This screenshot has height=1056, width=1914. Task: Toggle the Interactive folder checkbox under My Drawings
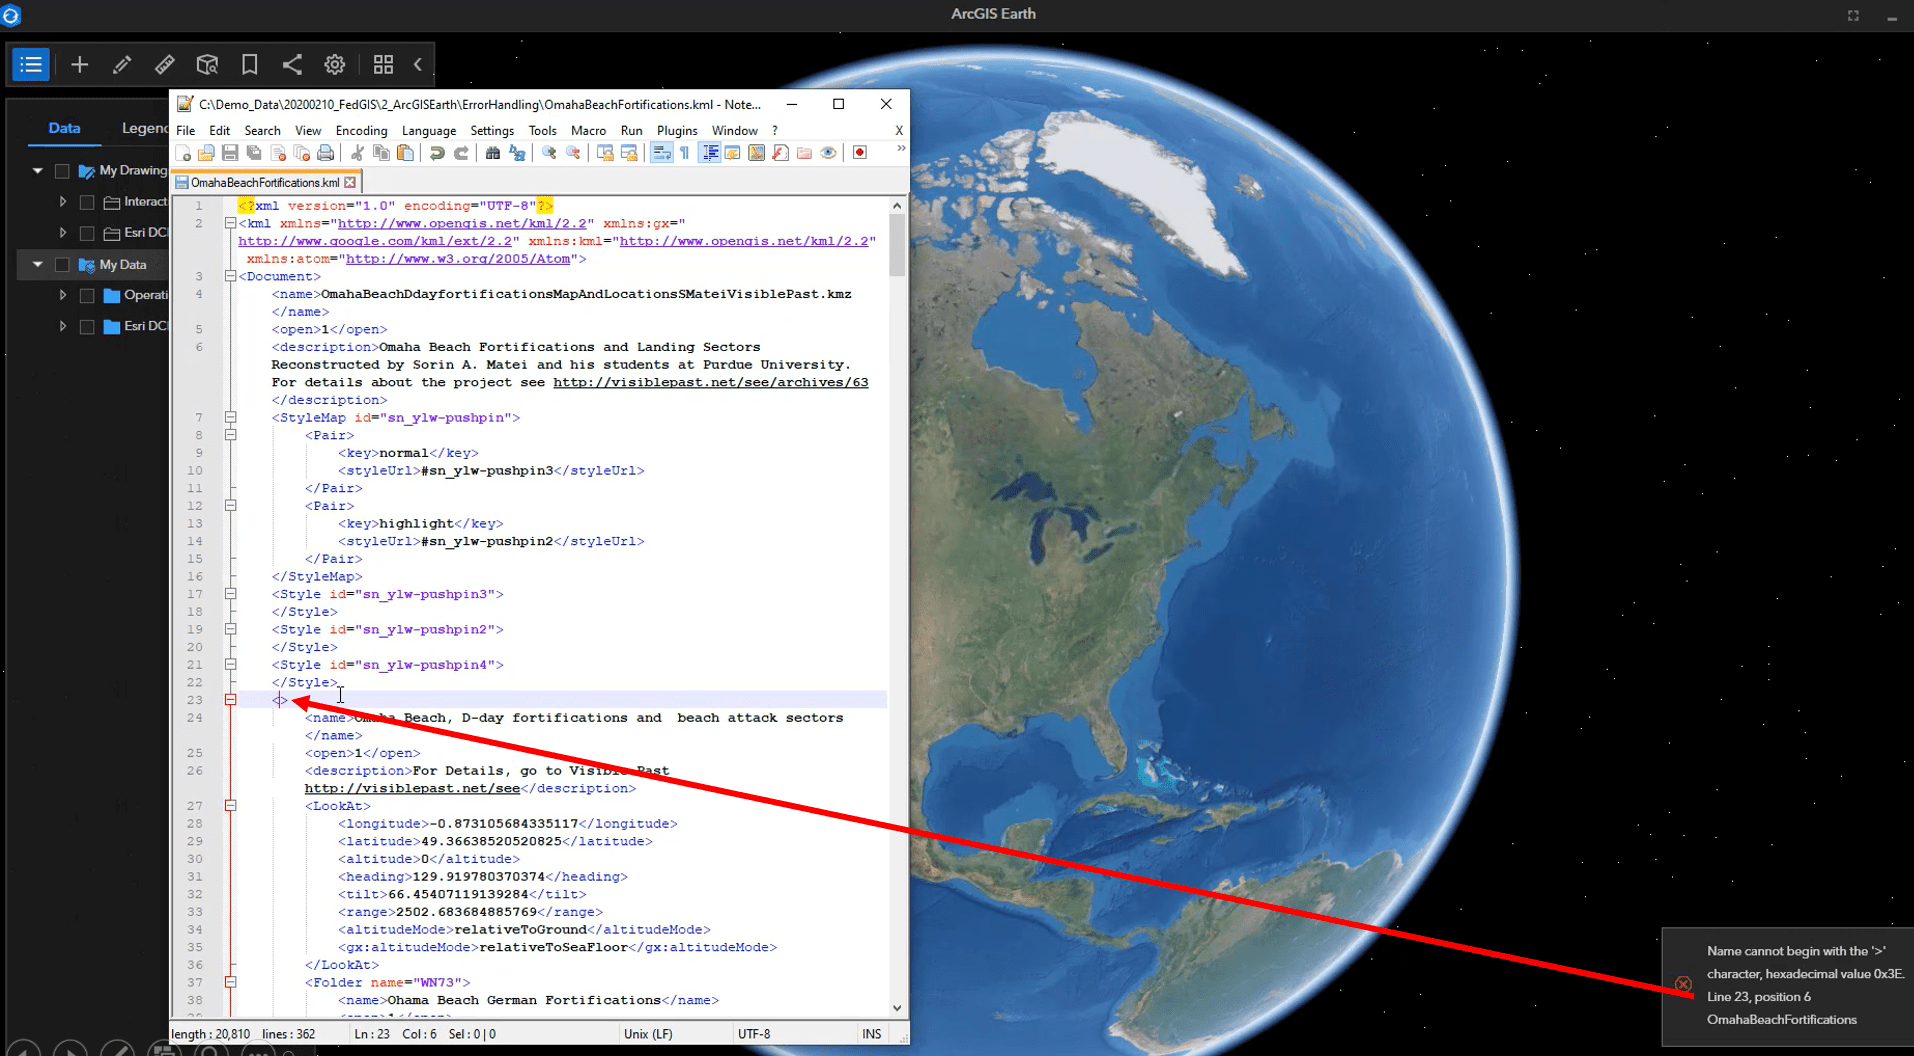pyautogui.click(x=87, y=202)
